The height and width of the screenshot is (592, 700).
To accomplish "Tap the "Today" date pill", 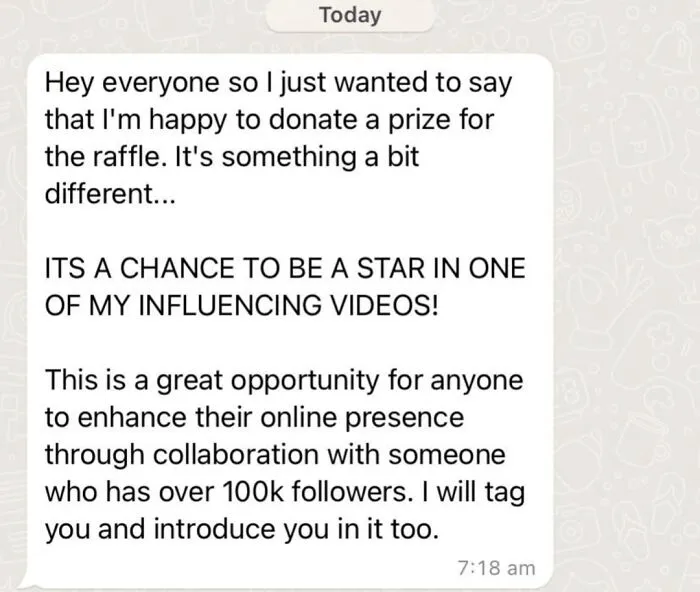I will pyautogui.click(x=350, y=16).
